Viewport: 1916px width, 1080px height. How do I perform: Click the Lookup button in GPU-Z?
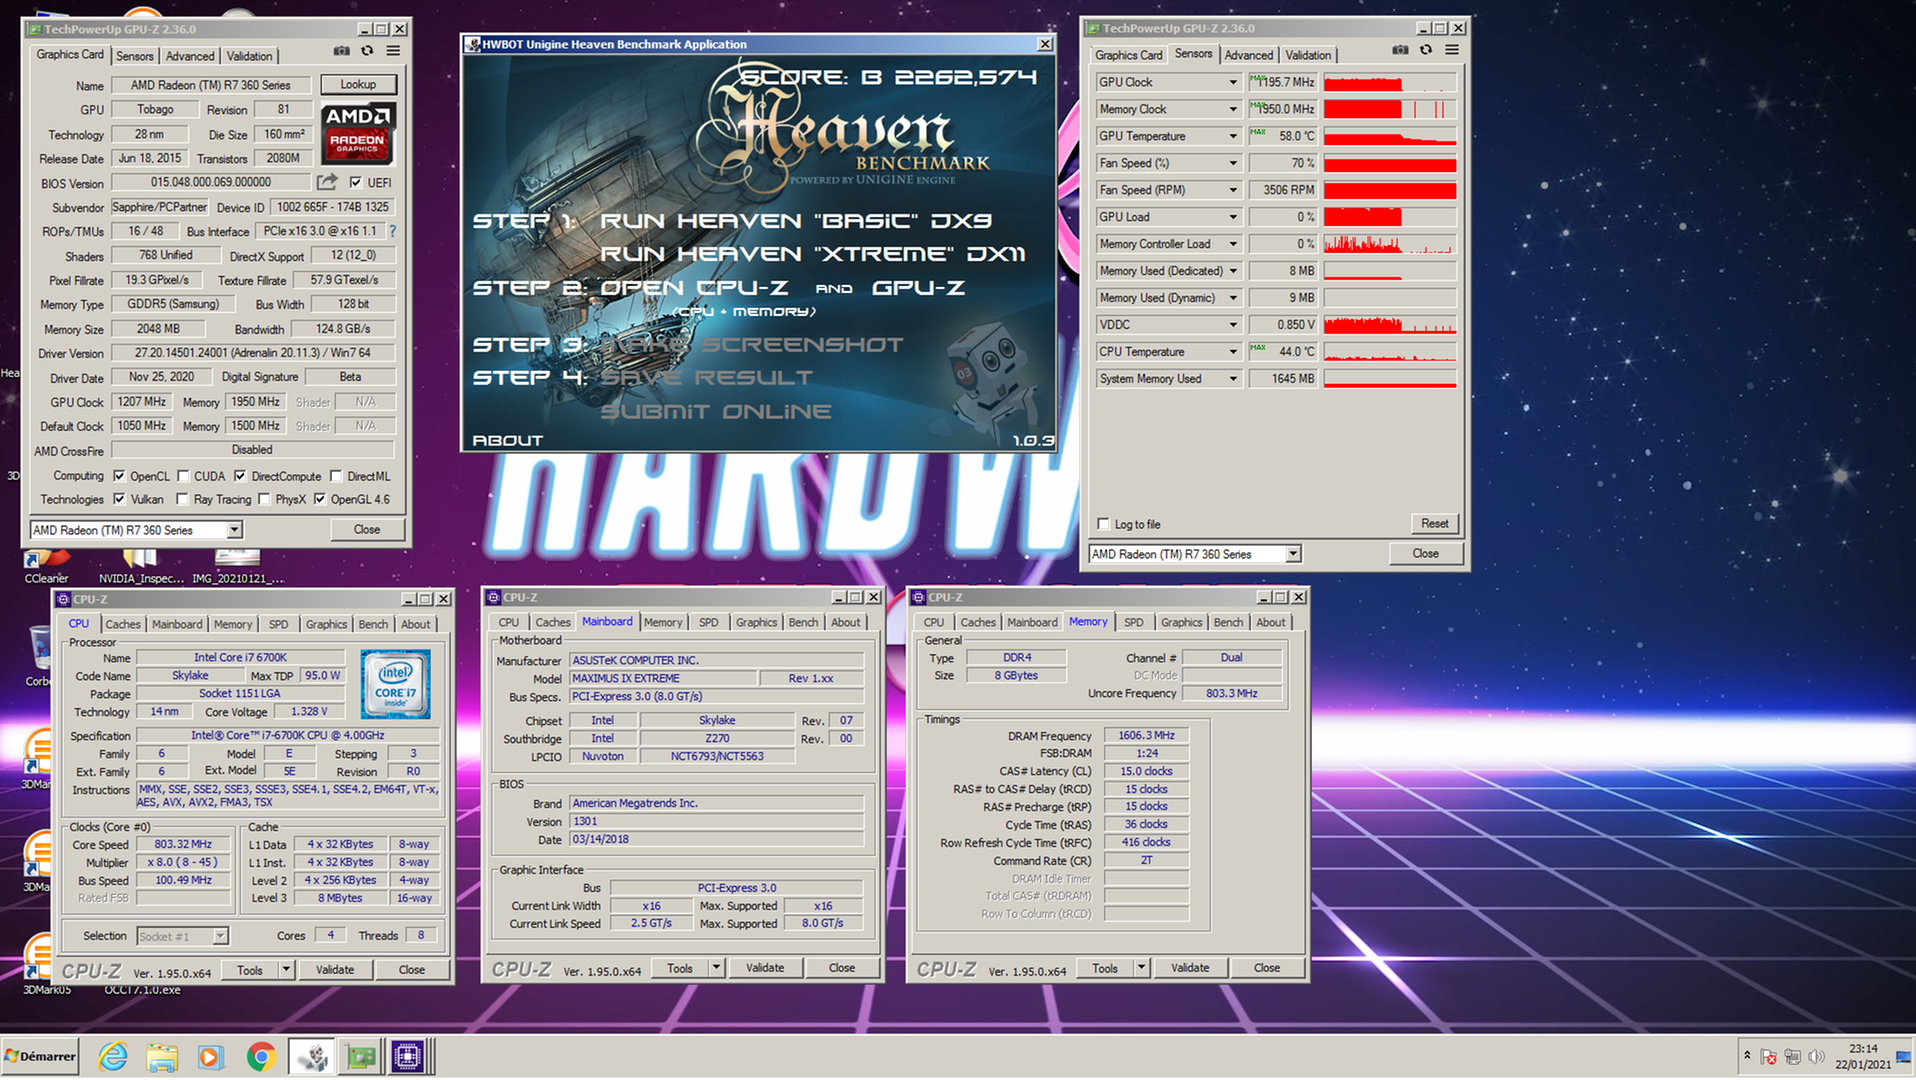coord(358,85)
